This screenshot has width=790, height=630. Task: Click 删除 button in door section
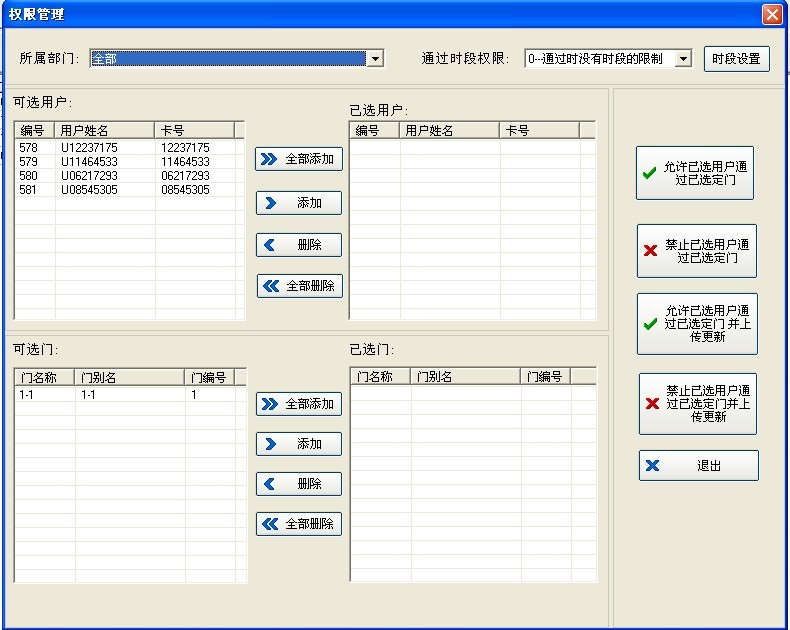(299, 484)
